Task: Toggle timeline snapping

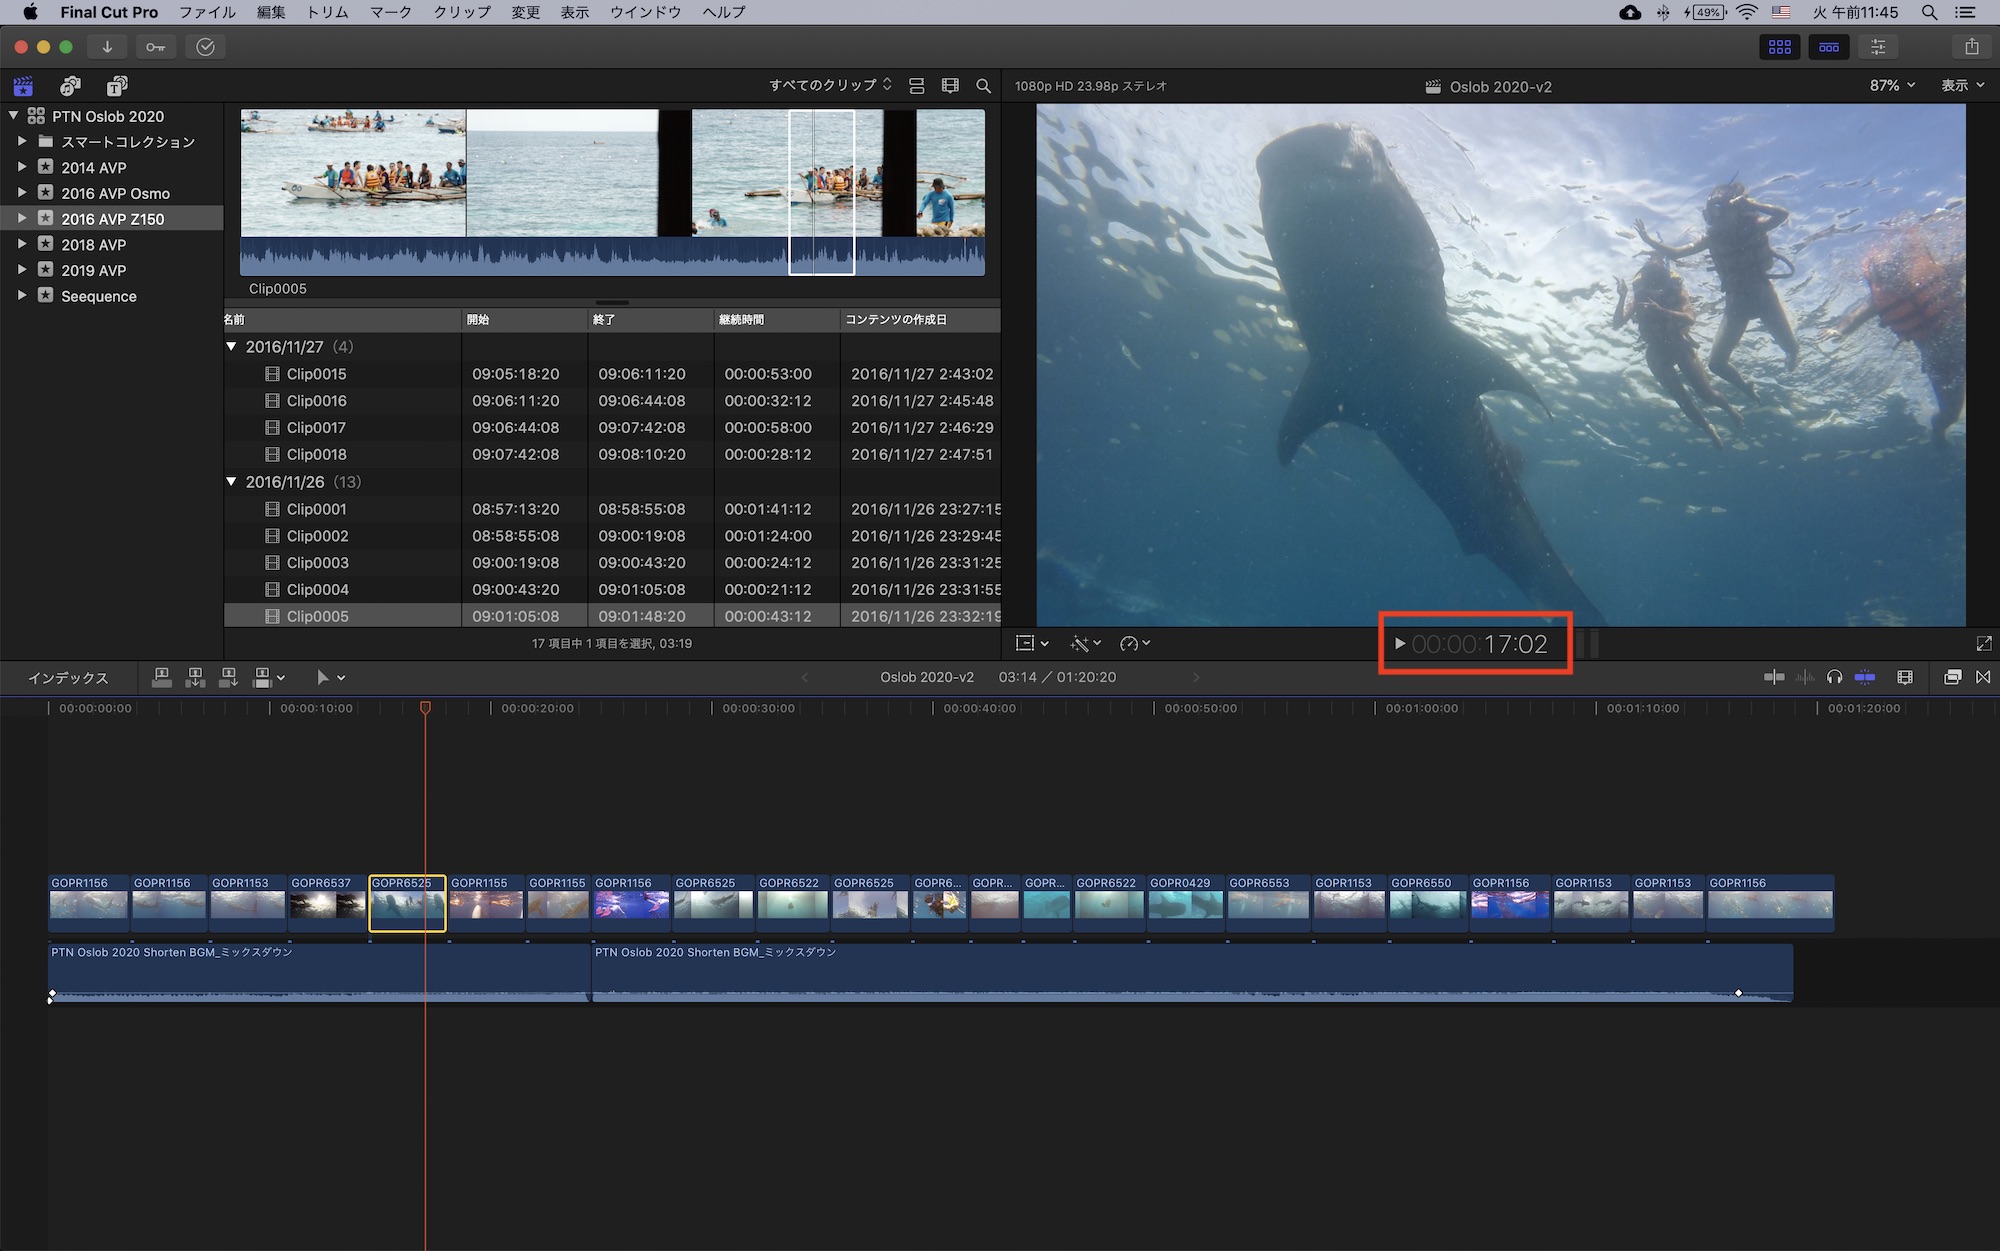Action: pos(1865,677)
